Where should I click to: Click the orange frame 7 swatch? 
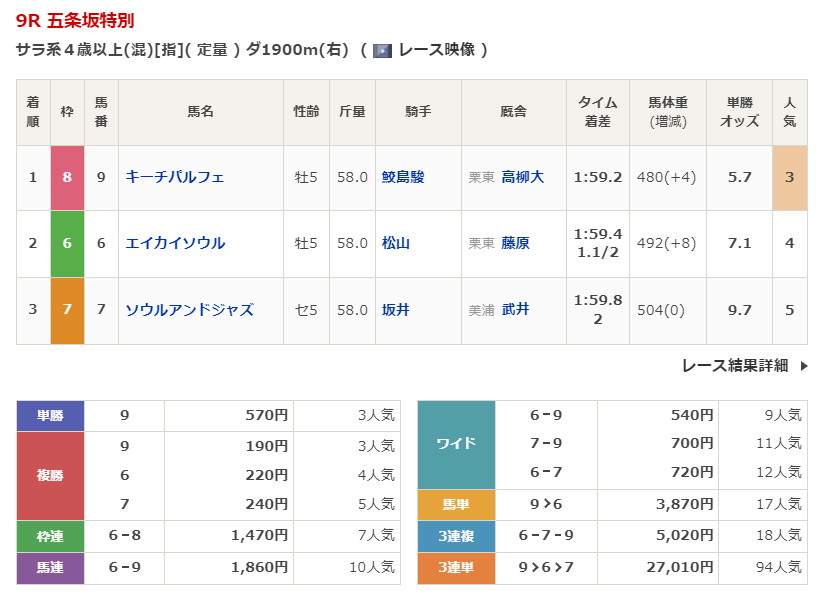(x=67, y=310)
